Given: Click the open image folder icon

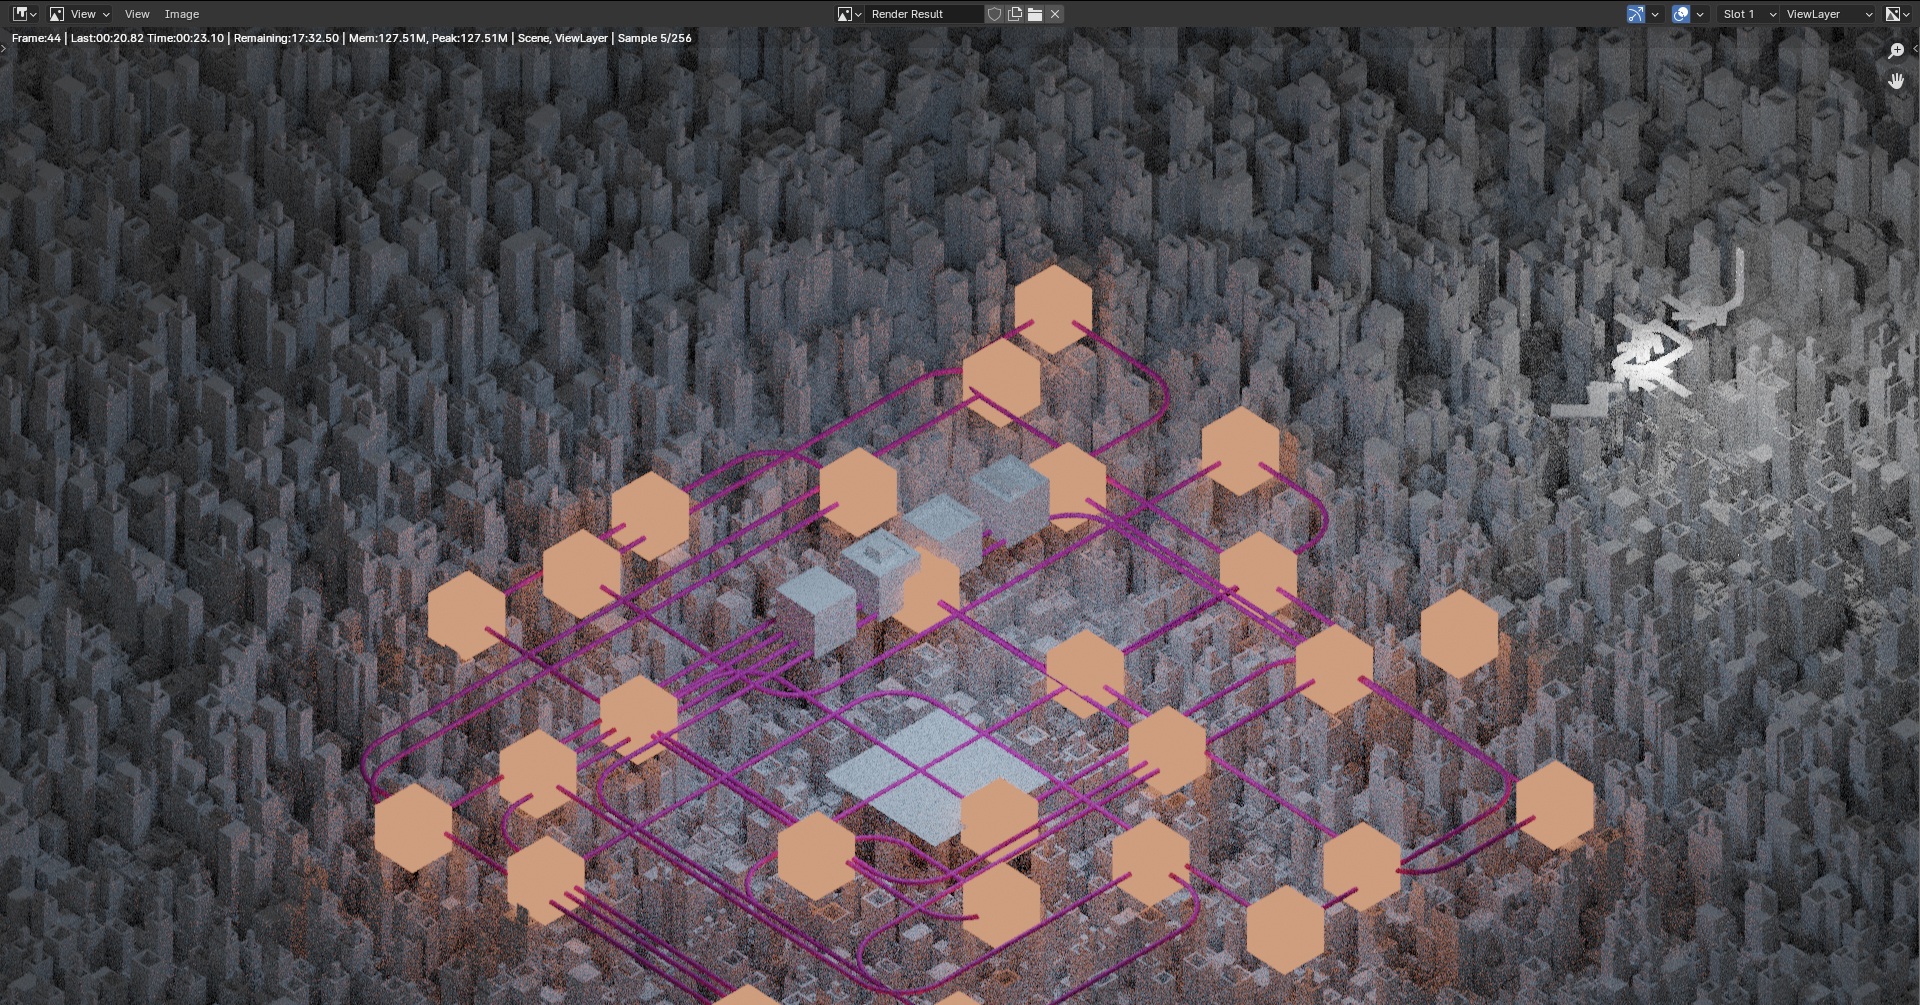Looking at the screenshot, I should pos(1035,14).
